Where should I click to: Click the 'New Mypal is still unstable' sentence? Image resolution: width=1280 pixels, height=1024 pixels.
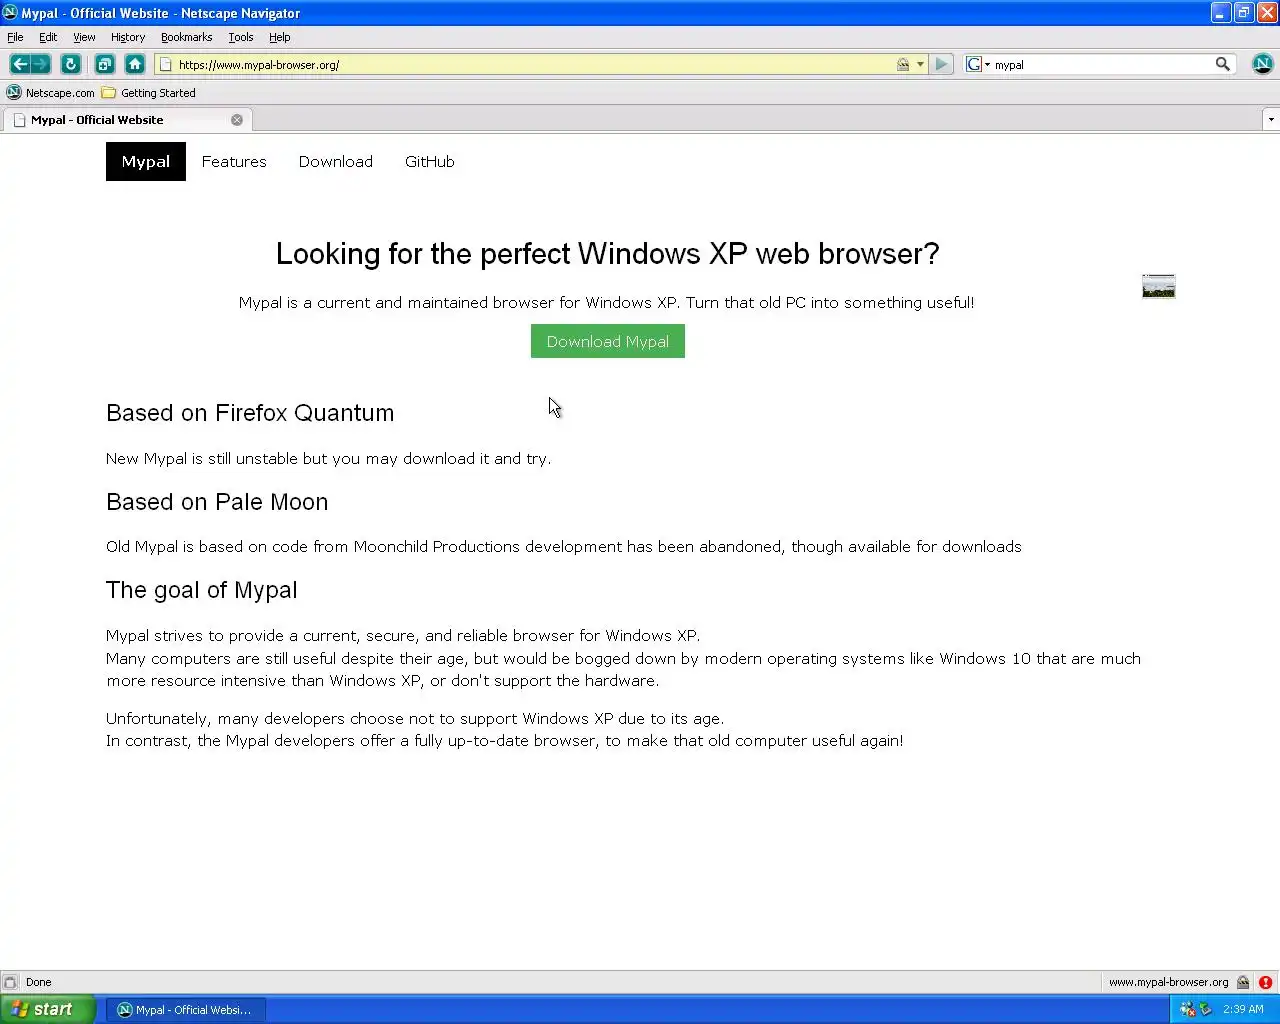(329, 459)
